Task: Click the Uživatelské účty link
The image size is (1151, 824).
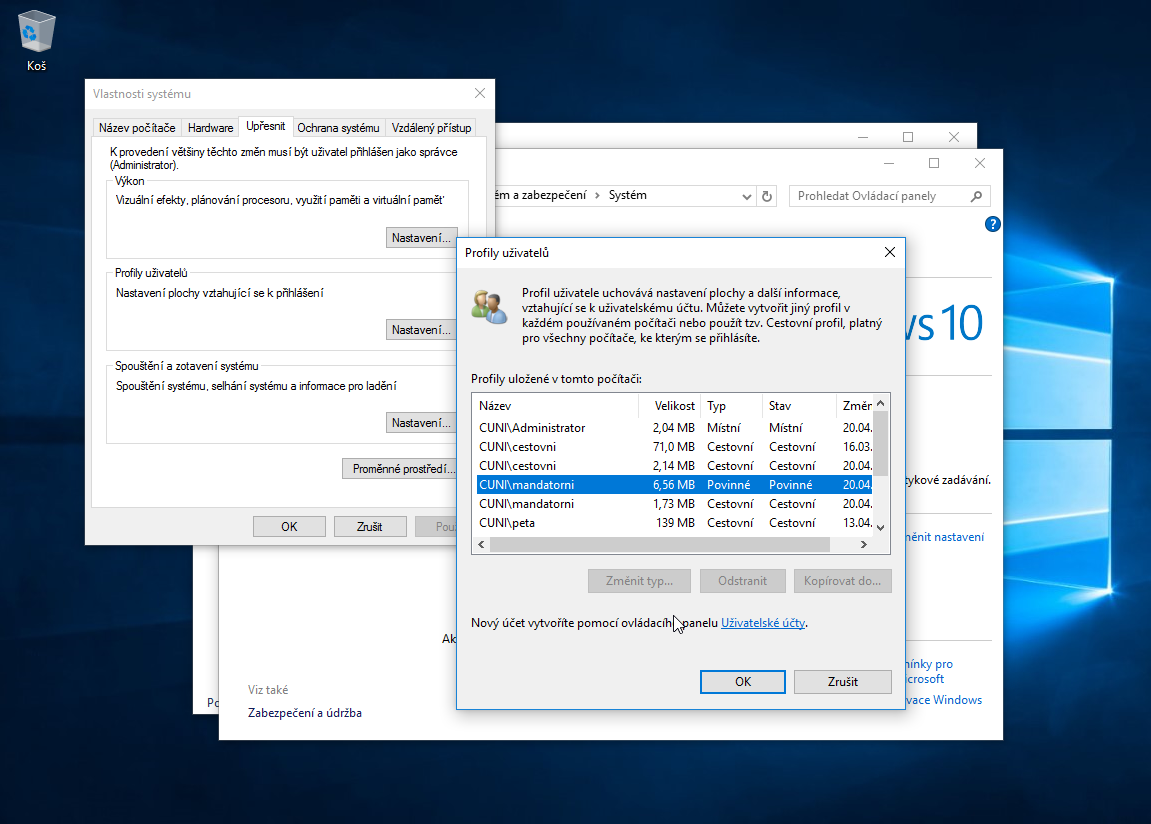Action: click(763, 623)
